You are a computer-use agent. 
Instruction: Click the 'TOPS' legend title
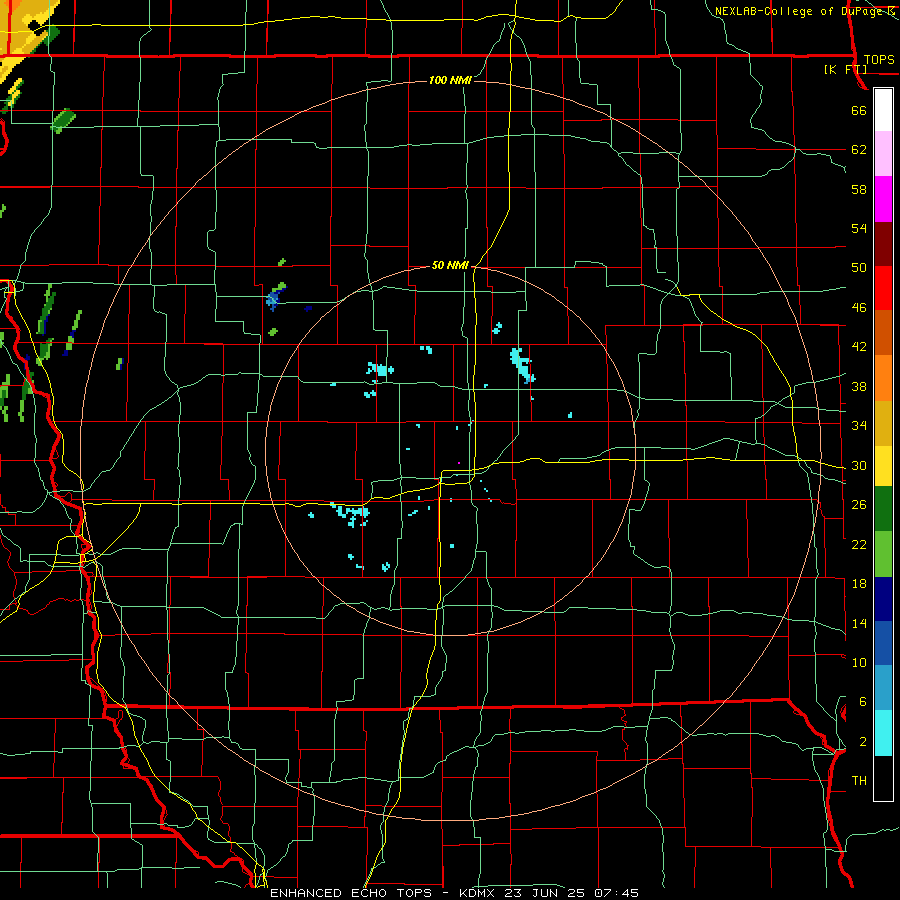pos(879,60)
